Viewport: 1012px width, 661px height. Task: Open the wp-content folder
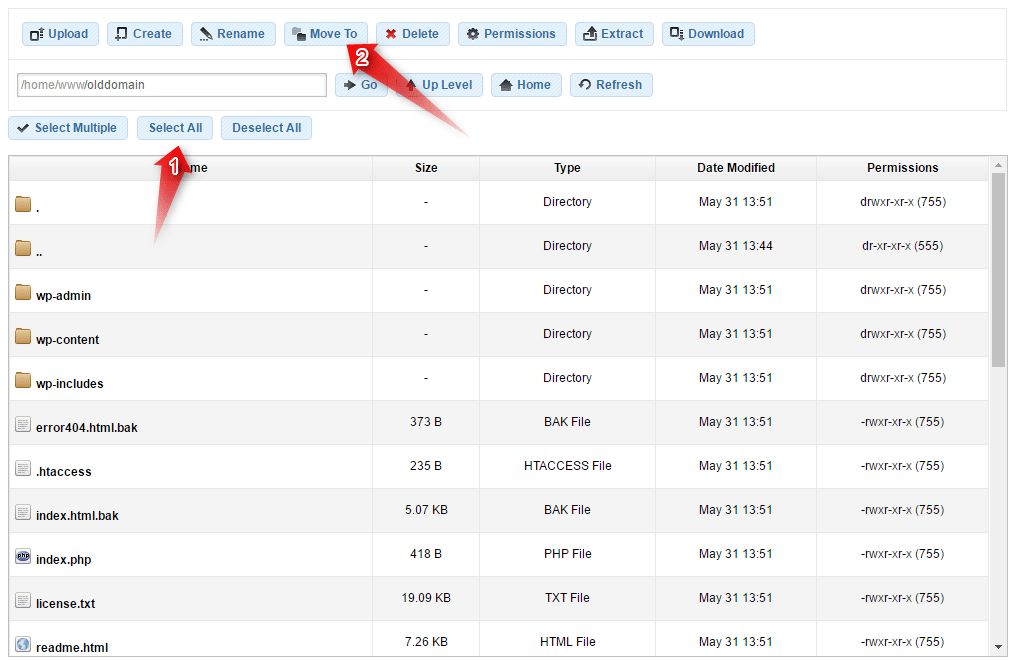tap(67, 339)
